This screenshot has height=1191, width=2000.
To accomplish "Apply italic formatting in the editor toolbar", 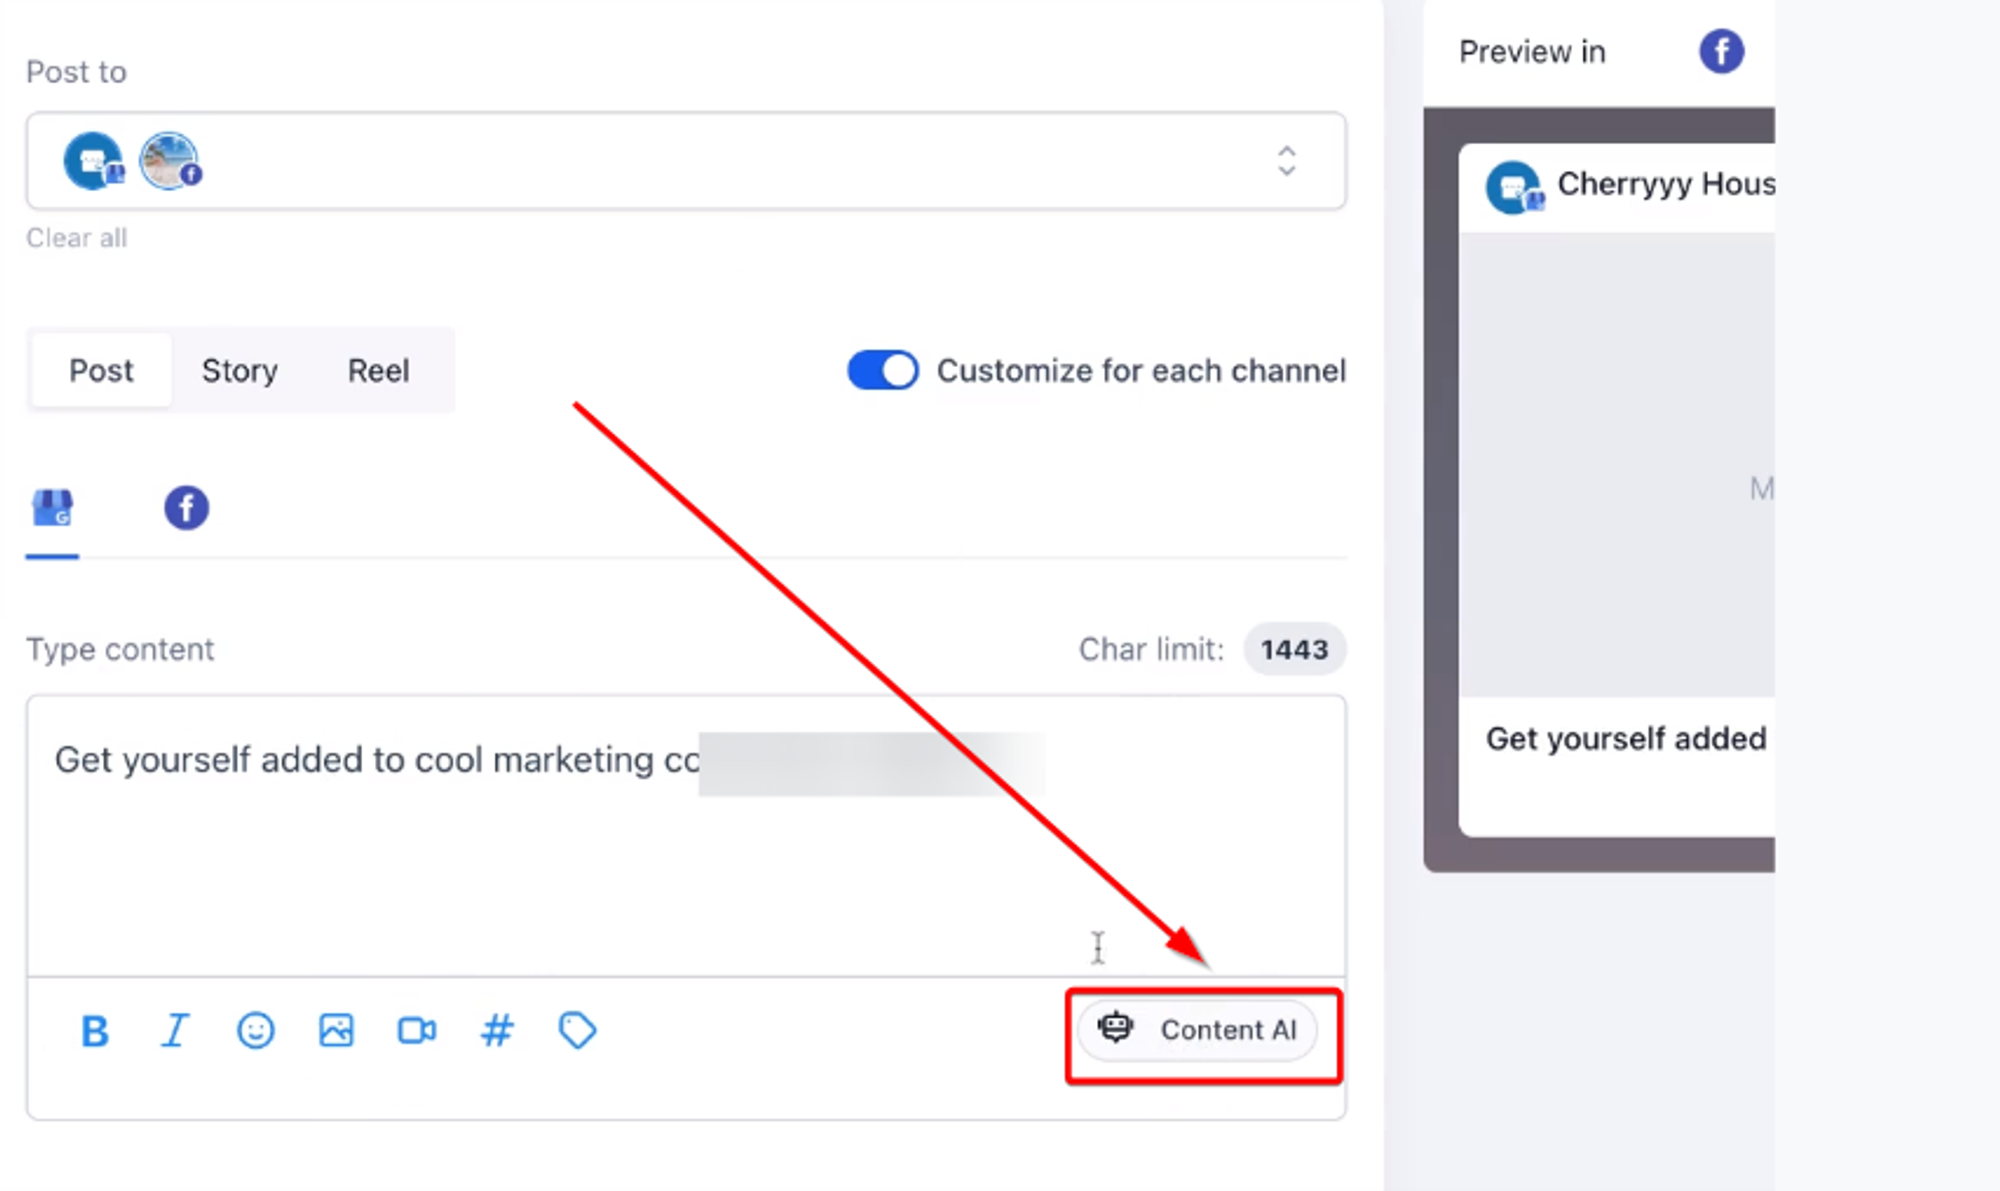I will point(175,1030).
